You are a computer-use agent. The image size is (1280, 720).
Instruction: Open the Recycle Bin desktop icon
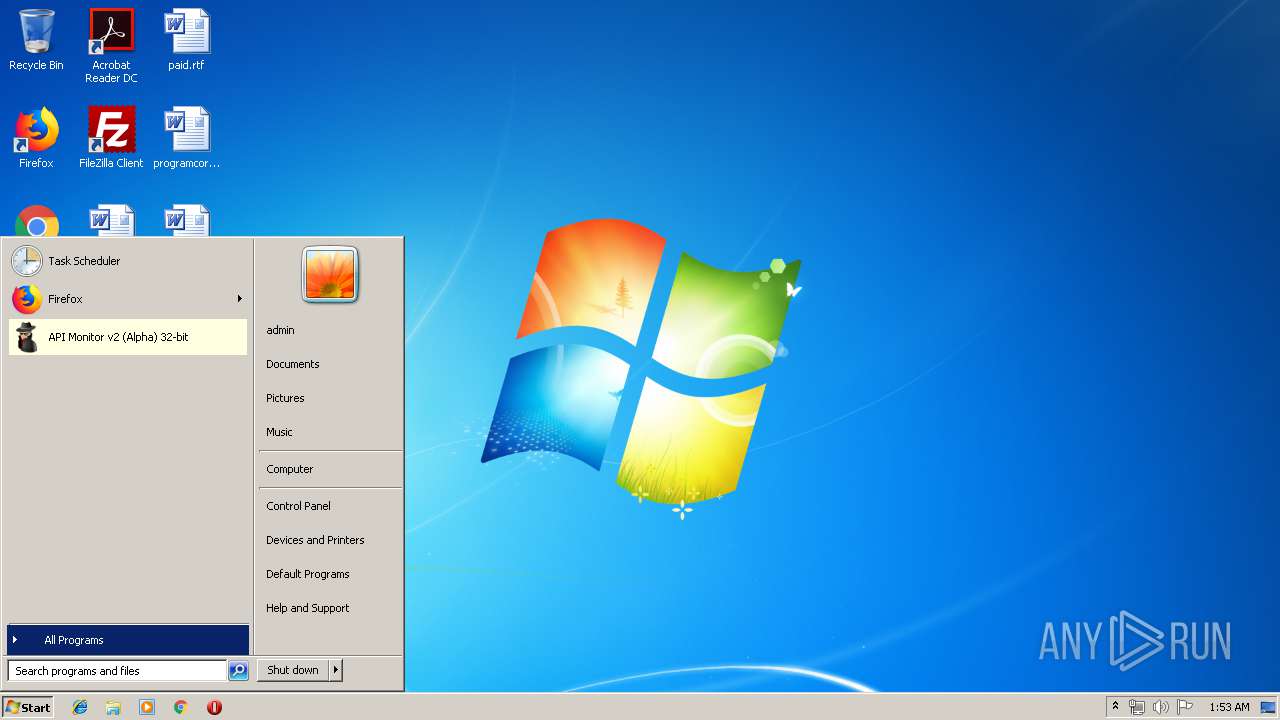pos(36,41)
